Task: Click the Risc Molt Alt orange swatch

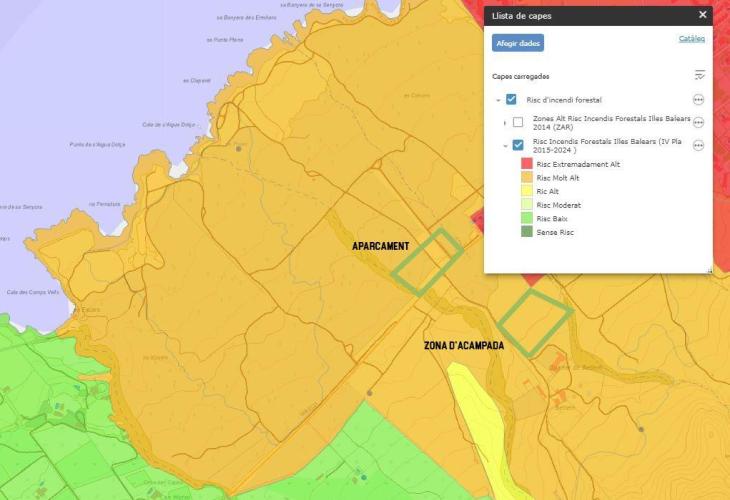Action: point(526,178)
